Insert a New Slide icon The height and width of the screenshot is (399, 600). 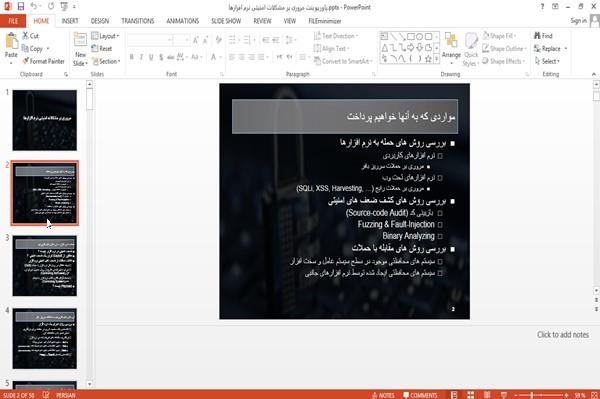tap(80, 41)
